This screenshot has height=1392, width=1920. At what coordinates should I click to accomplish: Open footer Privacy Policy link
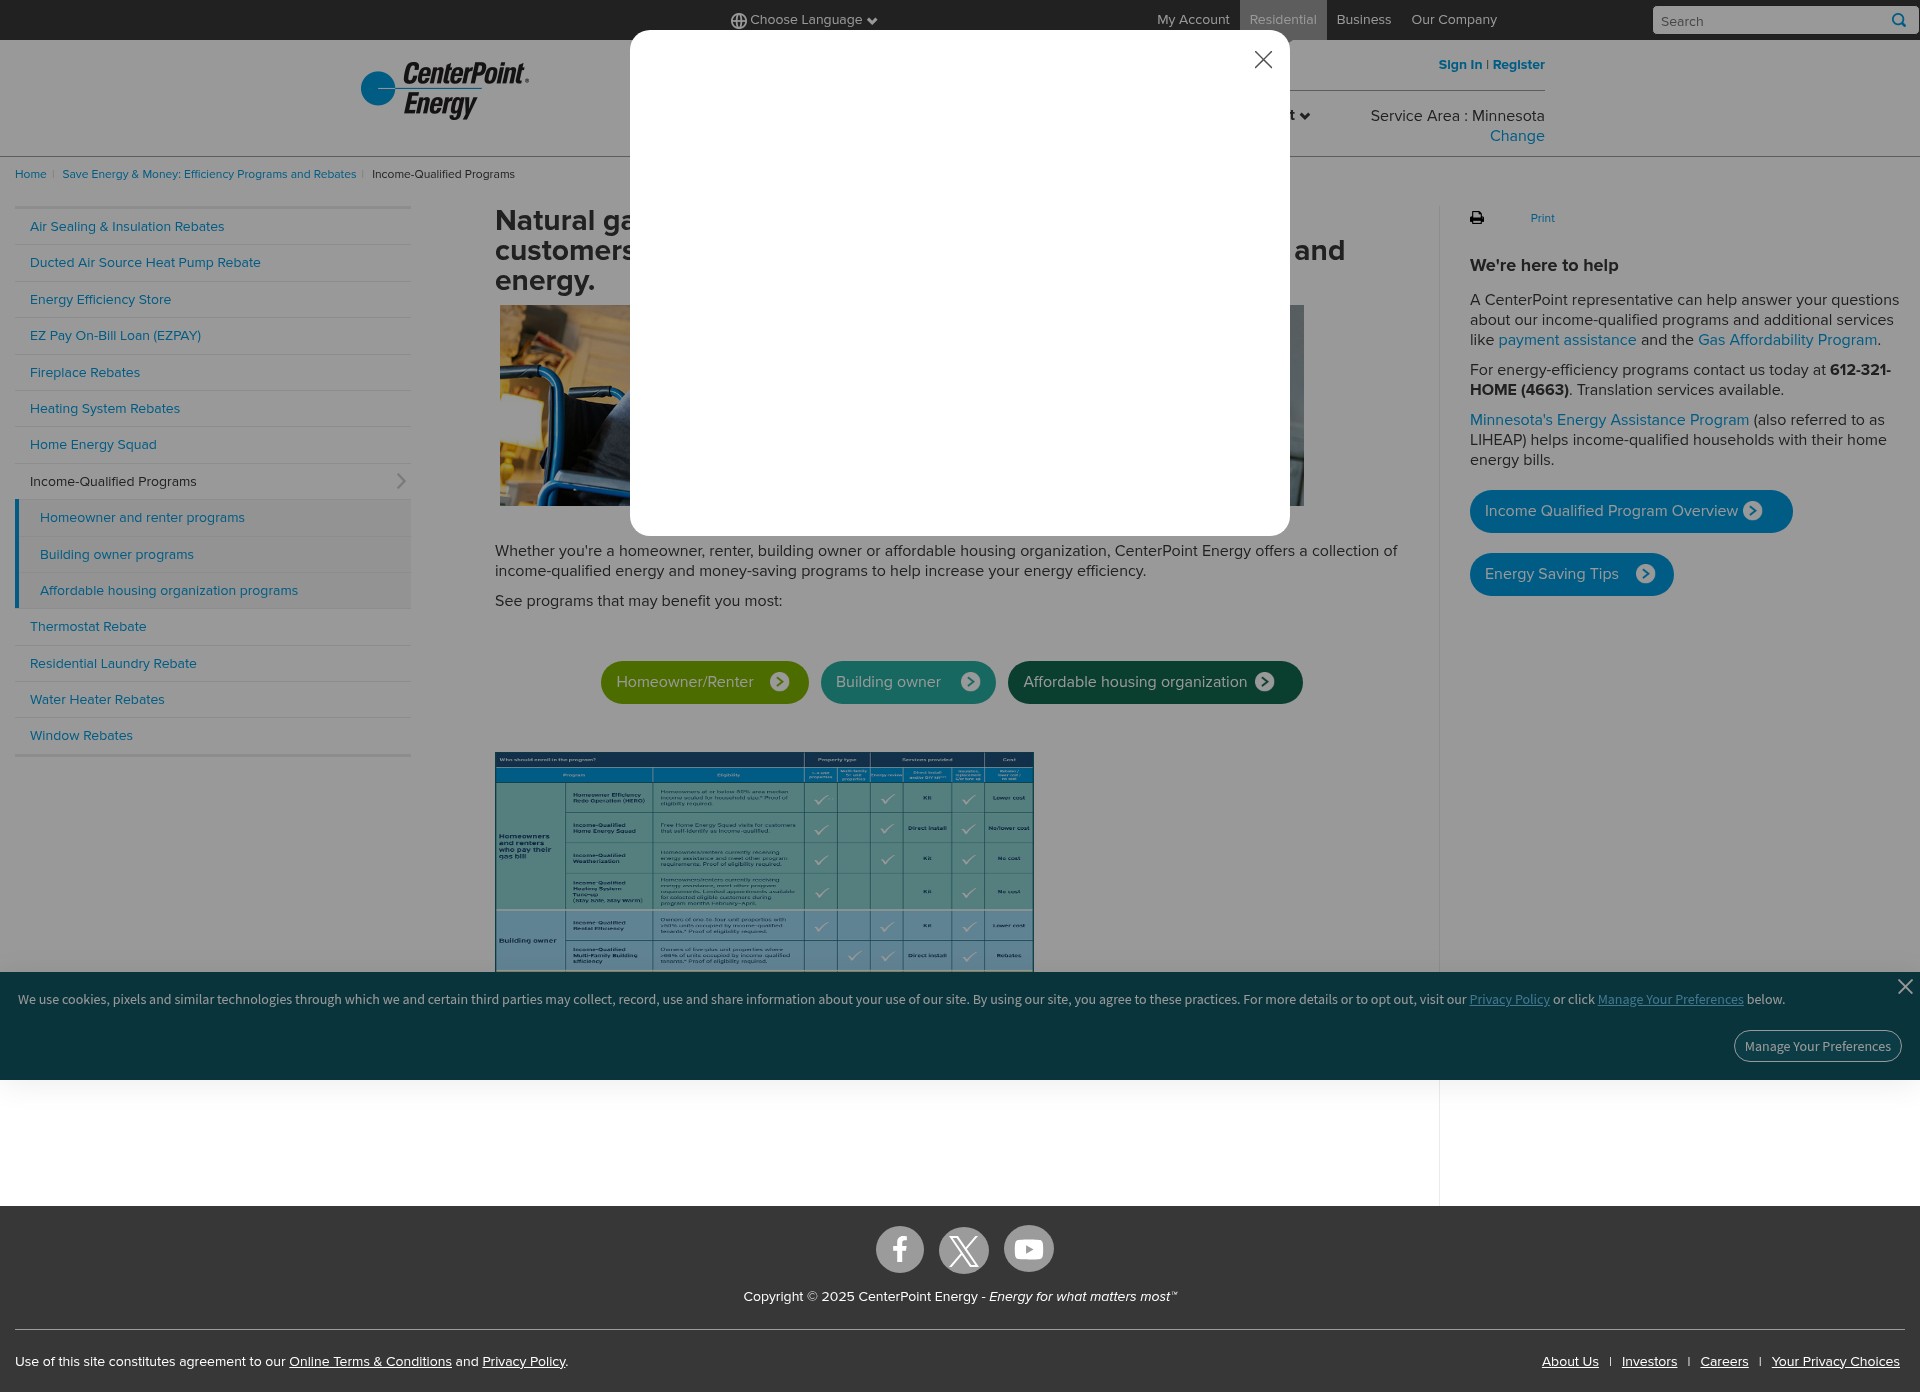523,1362
